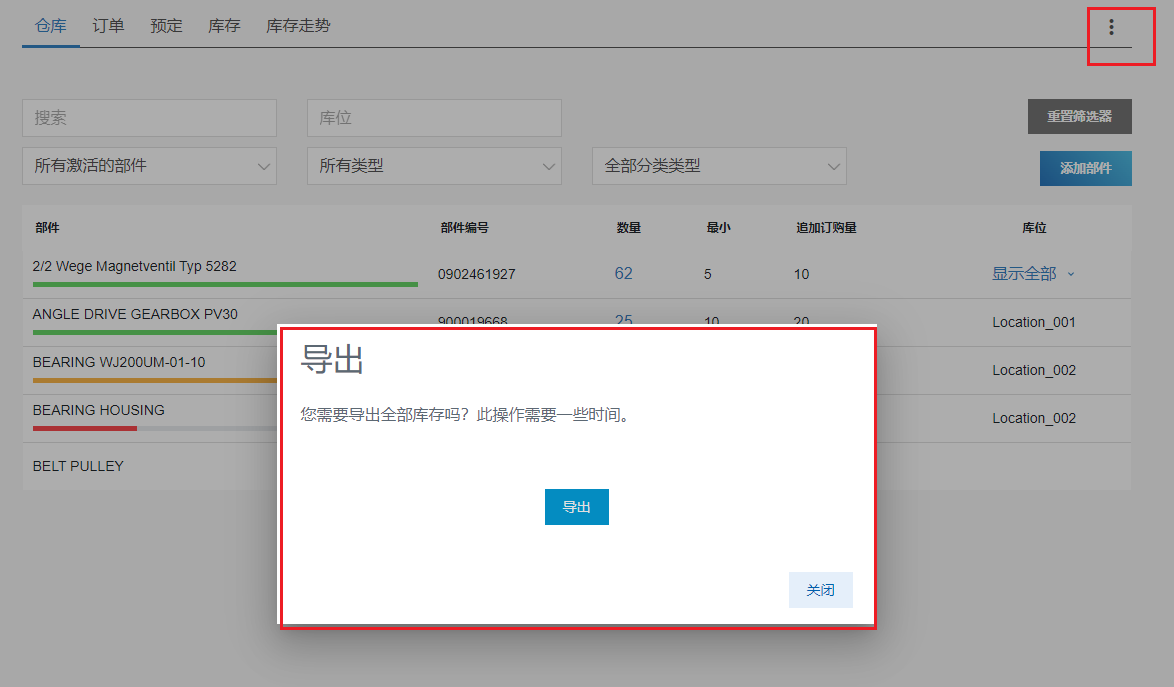Viewport: 1174px width, 687px height.
Task: Click the red stock bar under BEARING HOUSING
Action: (x=83, y=427)
